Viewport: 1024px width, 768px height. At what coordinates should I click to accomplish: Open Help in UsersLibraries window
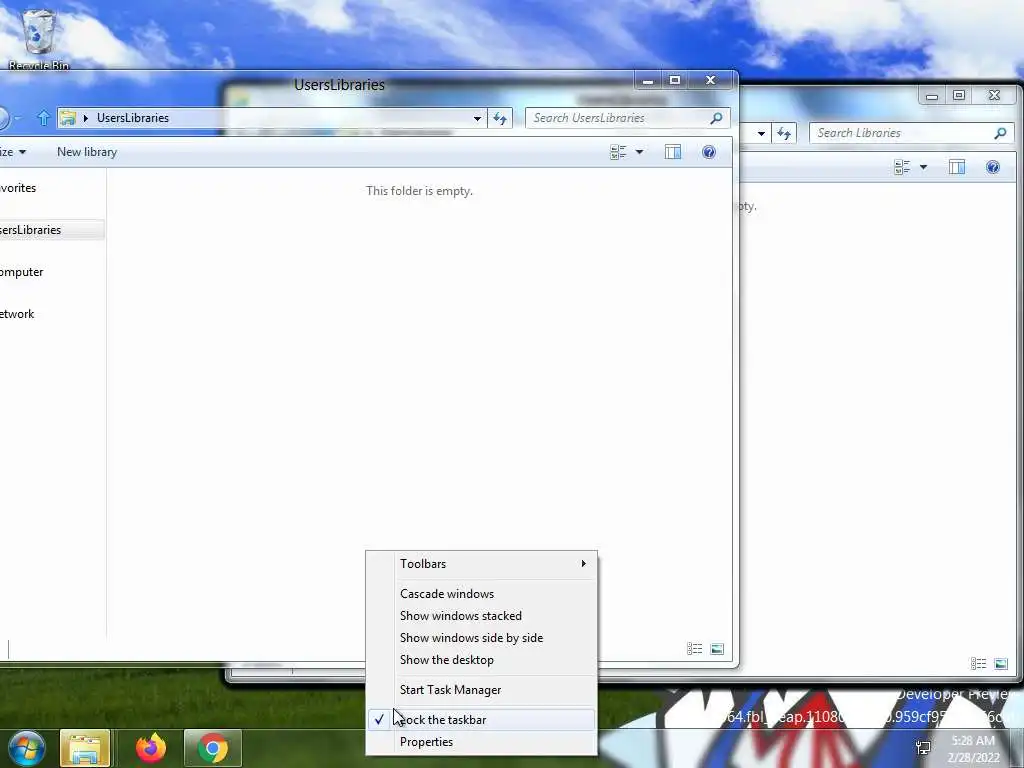tap(709, 152)
